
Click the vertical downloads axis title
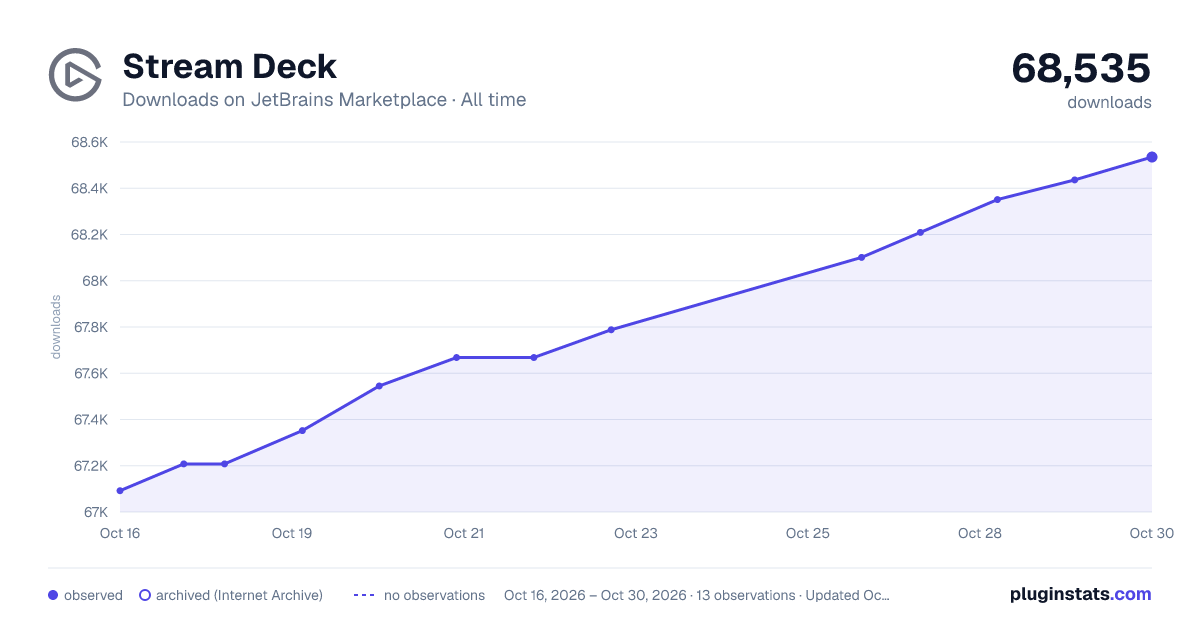(56, 327)
